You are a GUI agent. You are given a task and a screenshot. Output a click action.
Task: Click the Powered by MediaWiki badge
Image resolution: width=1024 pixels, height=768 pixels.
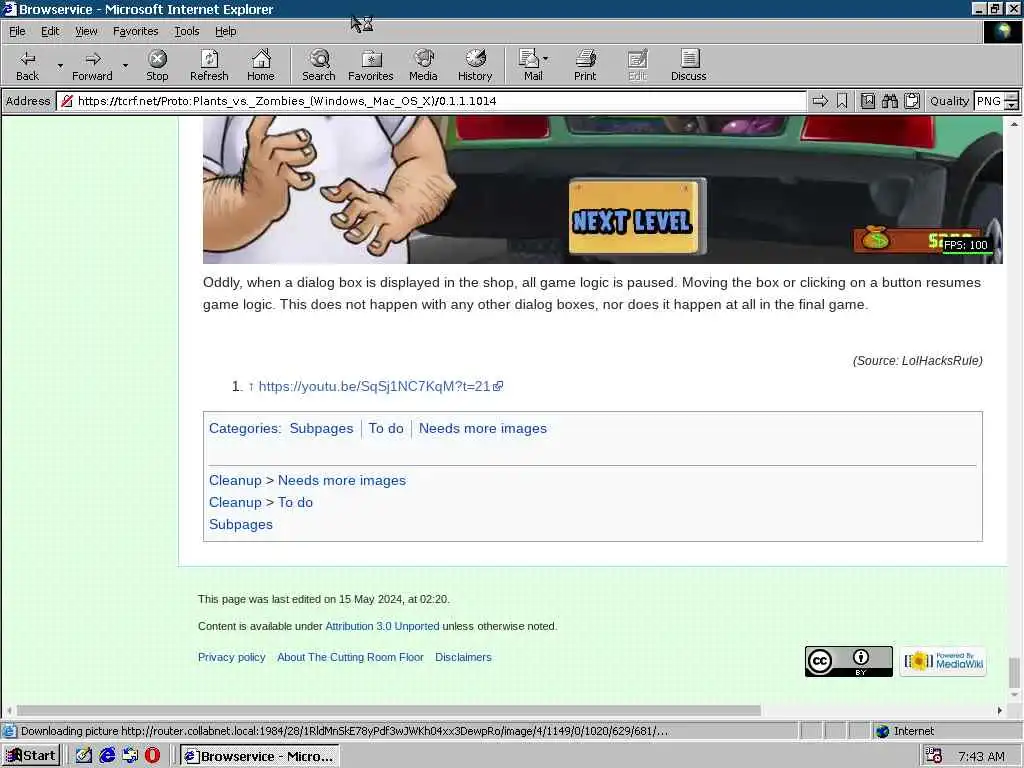943,662
